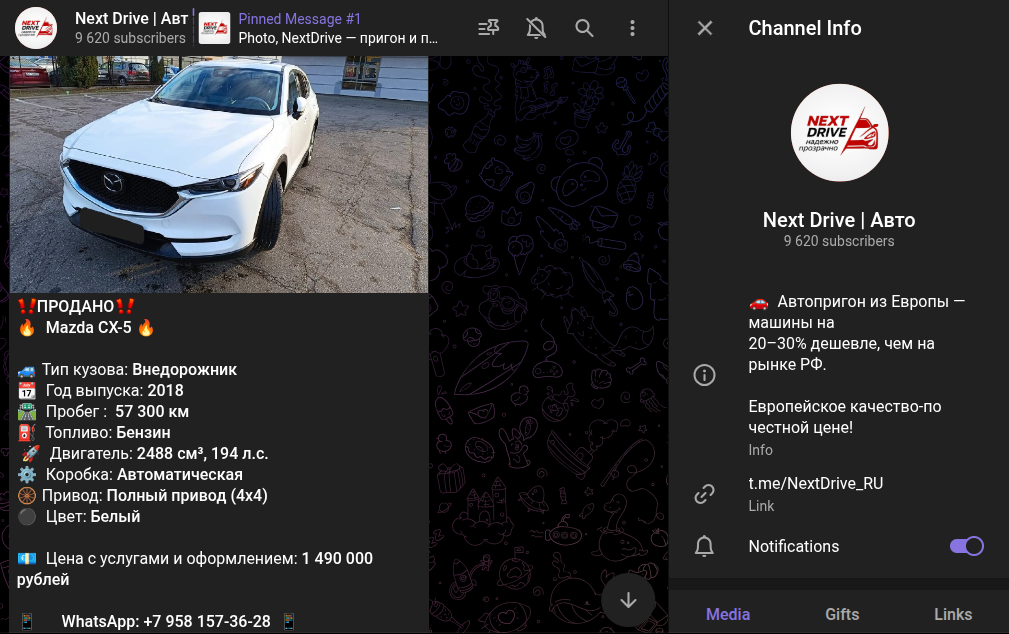Open in-chat search with magnifier icon

tap(584, 28)
